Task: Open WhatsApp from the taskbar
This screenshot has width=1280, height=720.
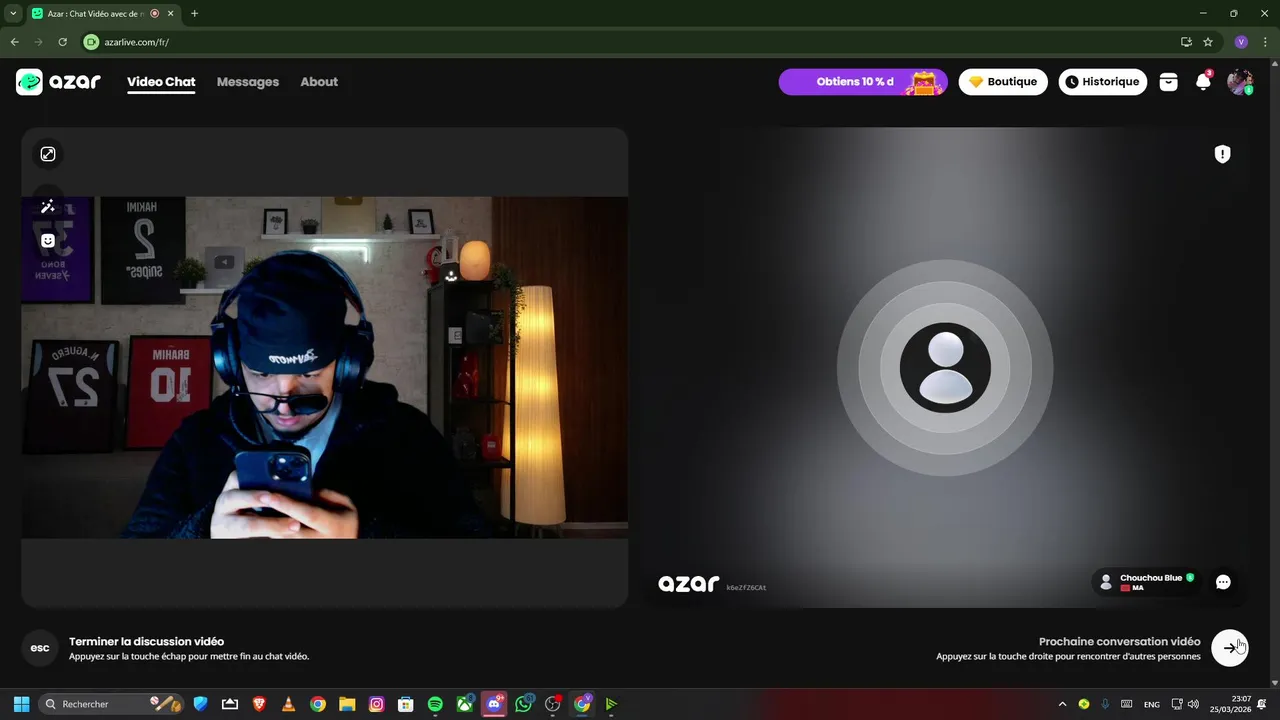Action: click(524, 704)
